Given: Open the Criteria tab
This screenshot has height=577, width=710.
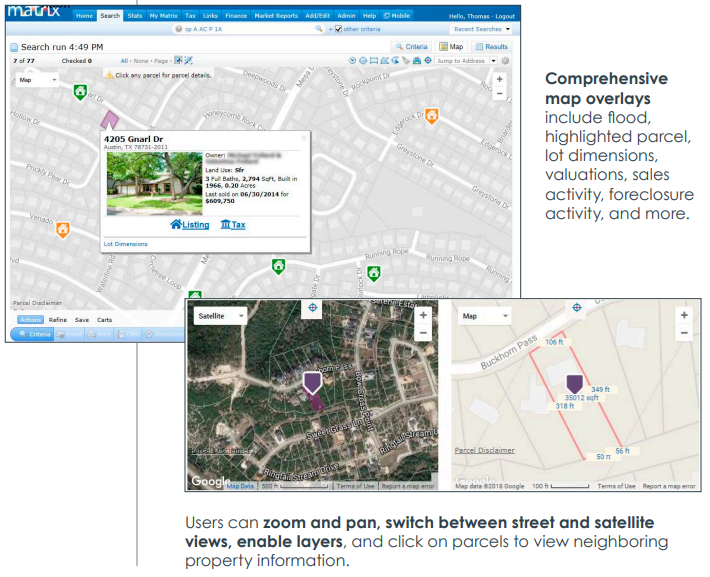Looking at the screenshot, I should click(x=412, y=47).
